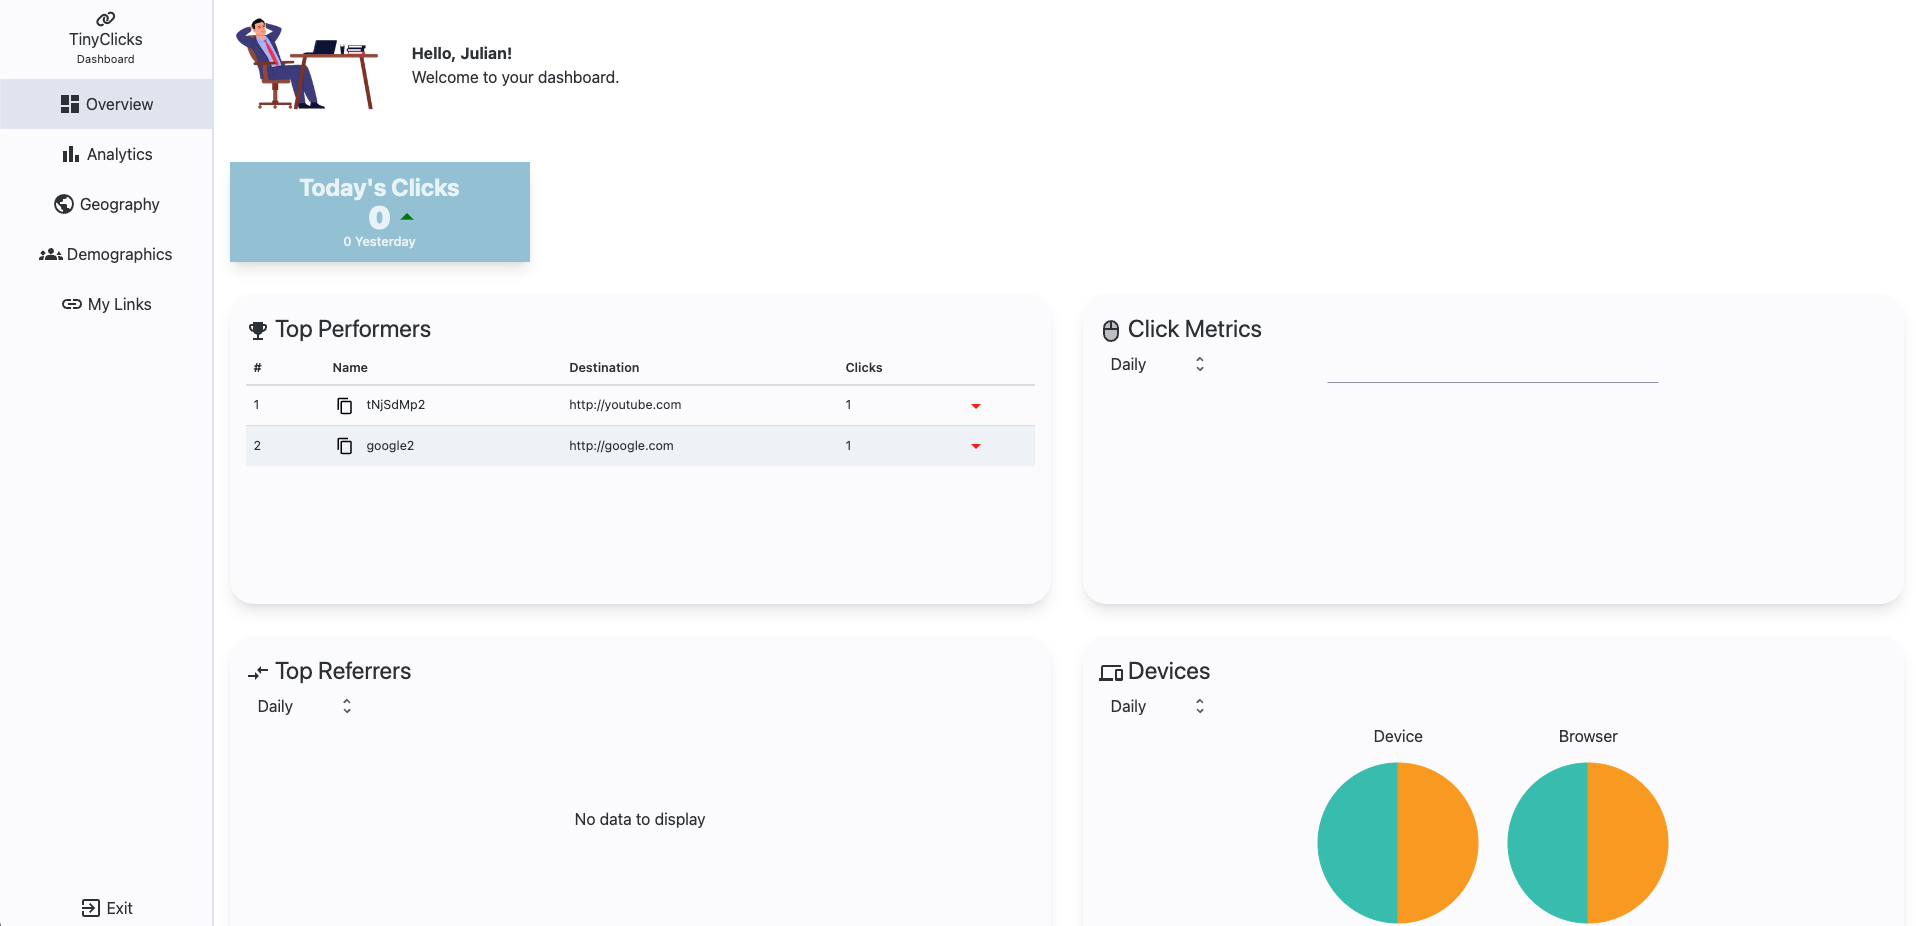This screenshot has height=926, width=1916.
Task: Click the Top Referrers heading
Action: [x=343, y=671]
